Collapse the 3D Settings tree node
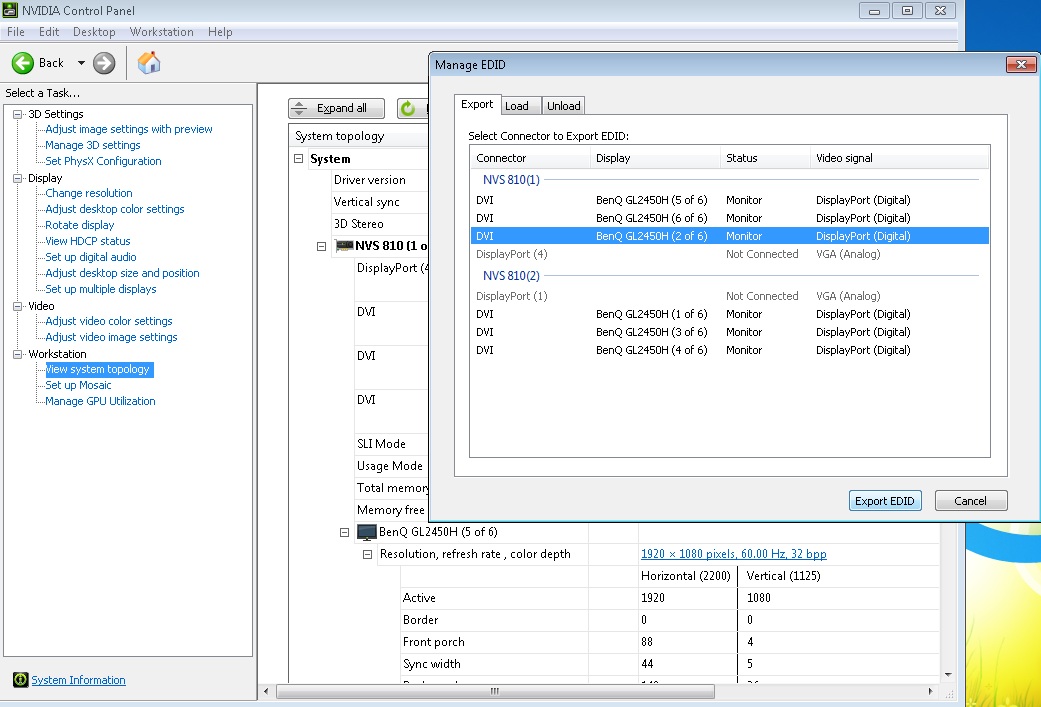Viewport: 1041px width, 707px height. click(18, 114)
